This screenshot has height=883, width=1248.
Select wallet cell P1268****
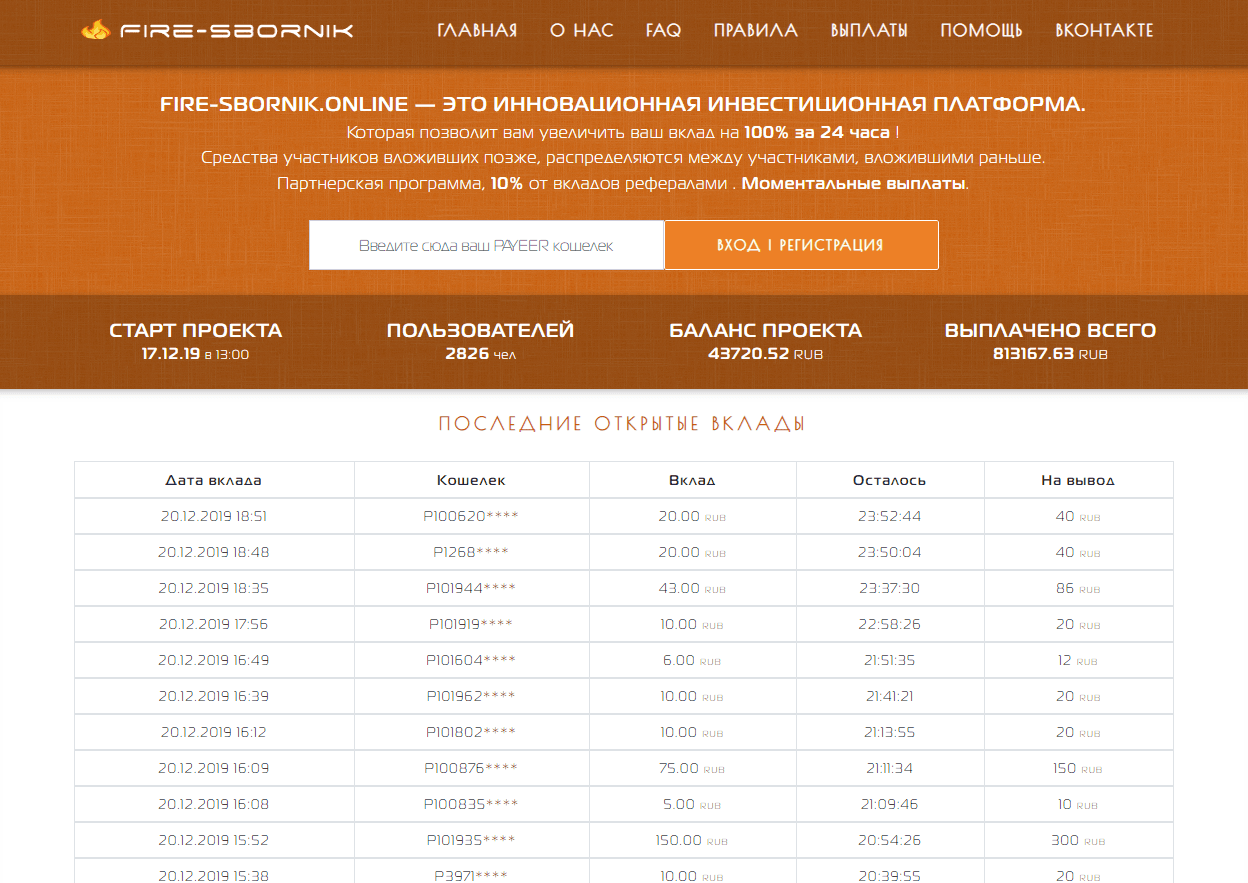pyautogui.click(x=471, y=552)
